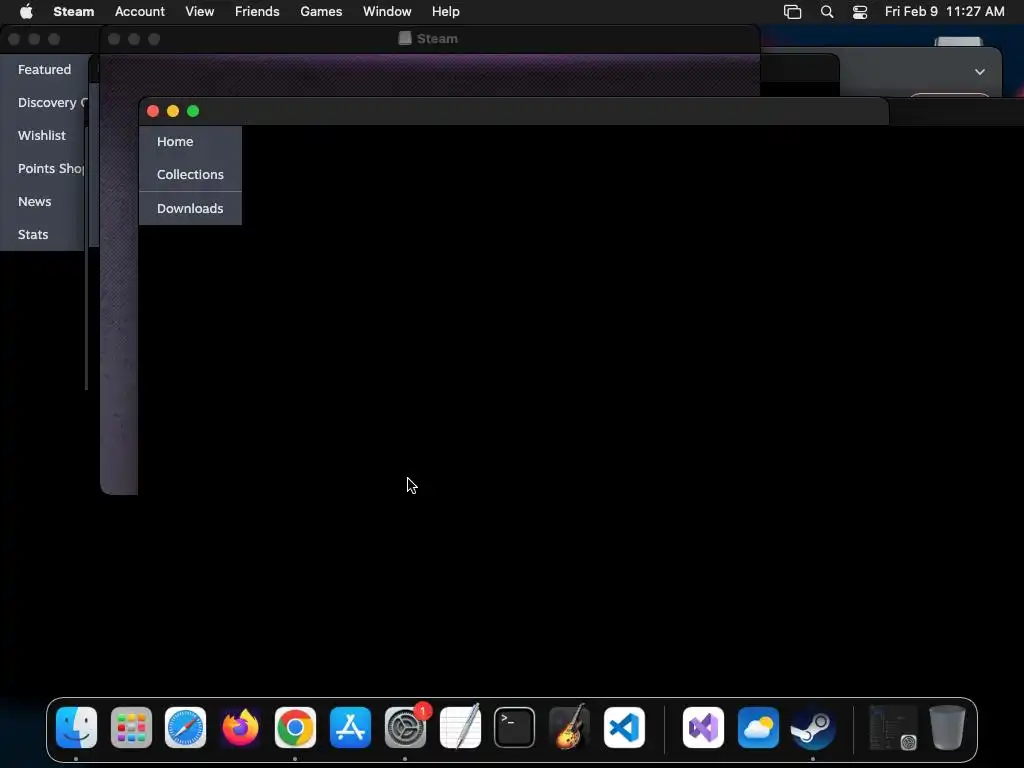Image resolution: width=1024 pixels, height=768 pixels.
Task: Open Spotlight search in the menu bar
Action: 827,12
